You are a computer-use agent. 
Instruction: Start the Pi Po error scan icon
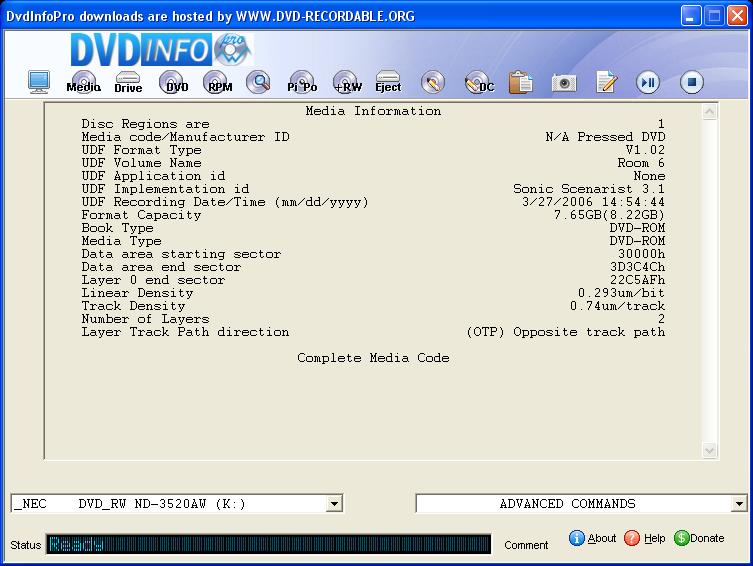point(302,82)
